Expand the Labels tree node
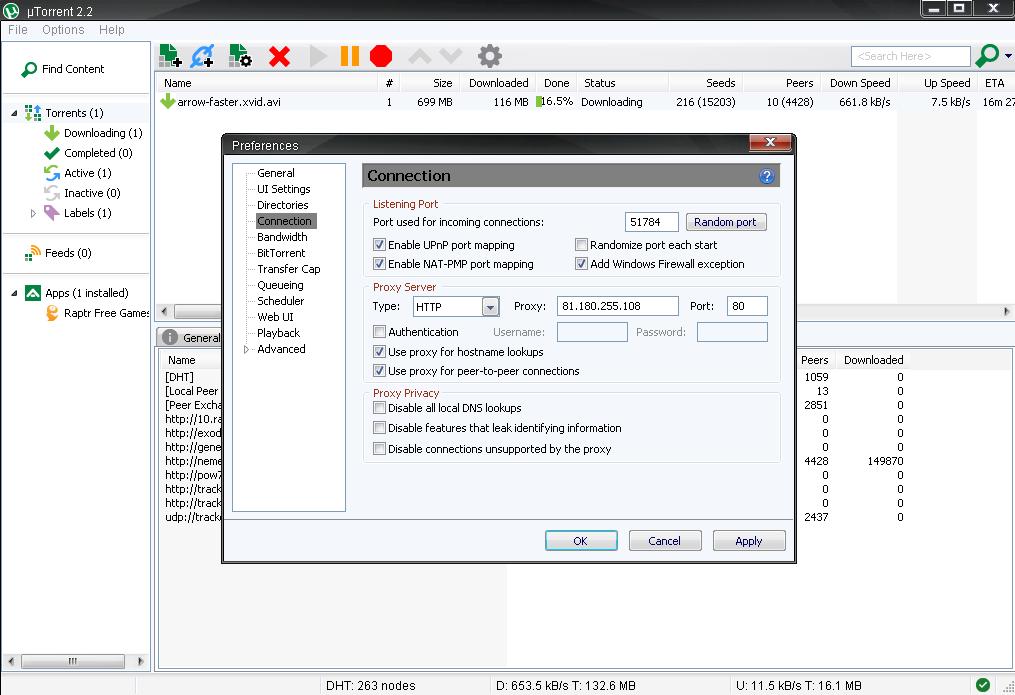This screenshot has height=695, width=1015. [x=33, y=213]
